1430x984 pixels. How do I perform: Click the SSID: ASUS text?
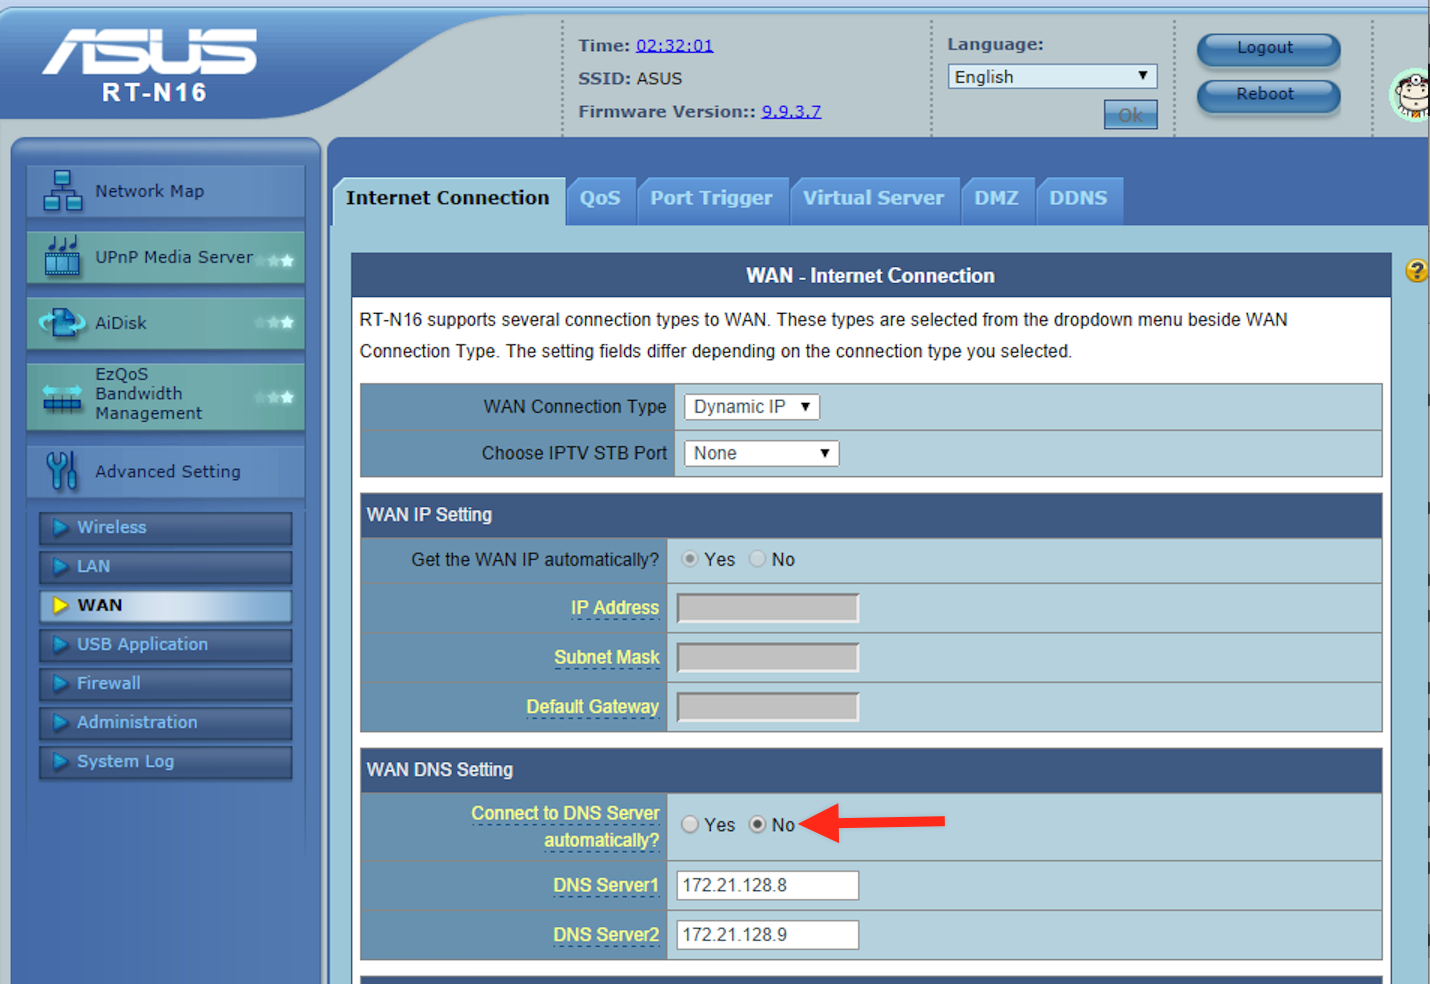[x=630, y=79]
